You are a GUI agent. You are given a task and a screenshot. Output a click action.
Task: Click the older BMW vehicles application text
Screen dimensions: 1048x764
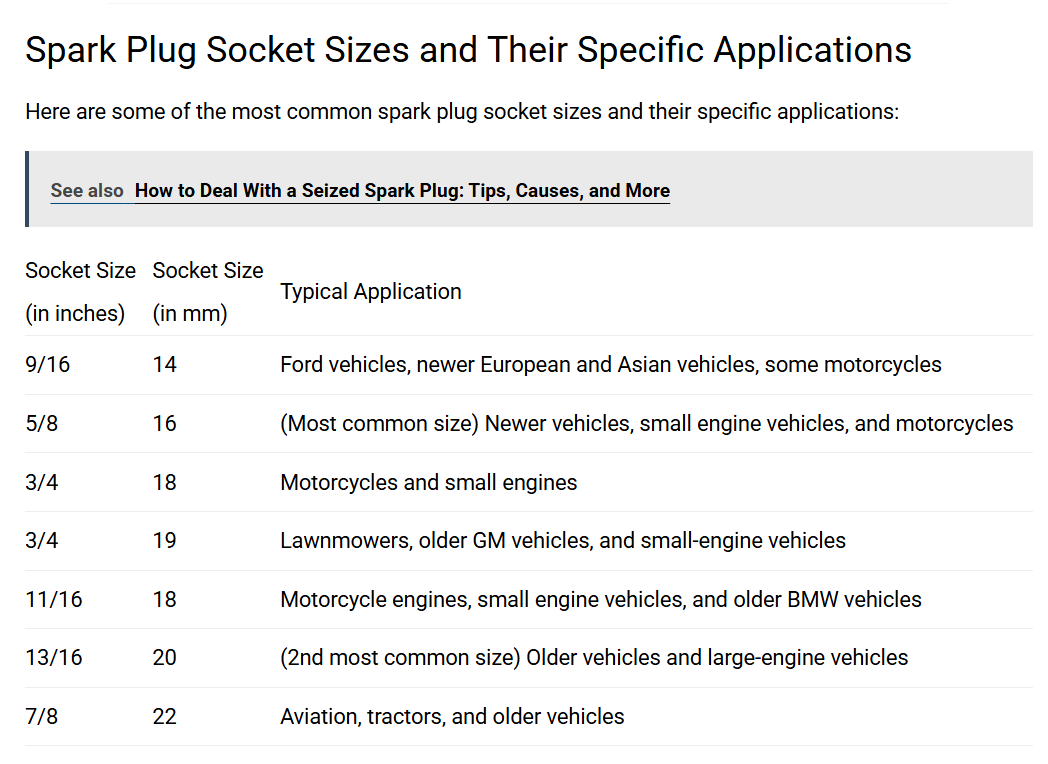(x=600, y=600)
